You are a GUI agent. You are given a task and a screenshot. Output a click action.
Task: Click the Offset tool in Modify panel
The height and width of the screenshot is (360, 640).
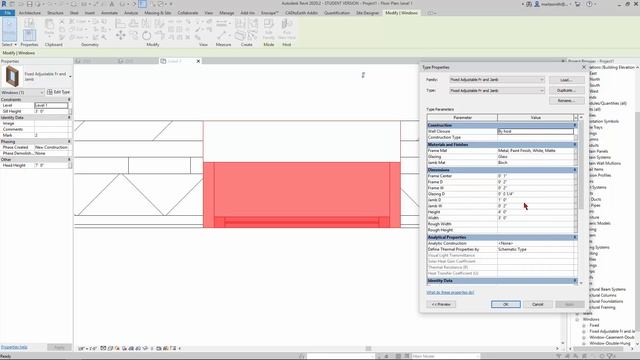click(x=133, y=24)
